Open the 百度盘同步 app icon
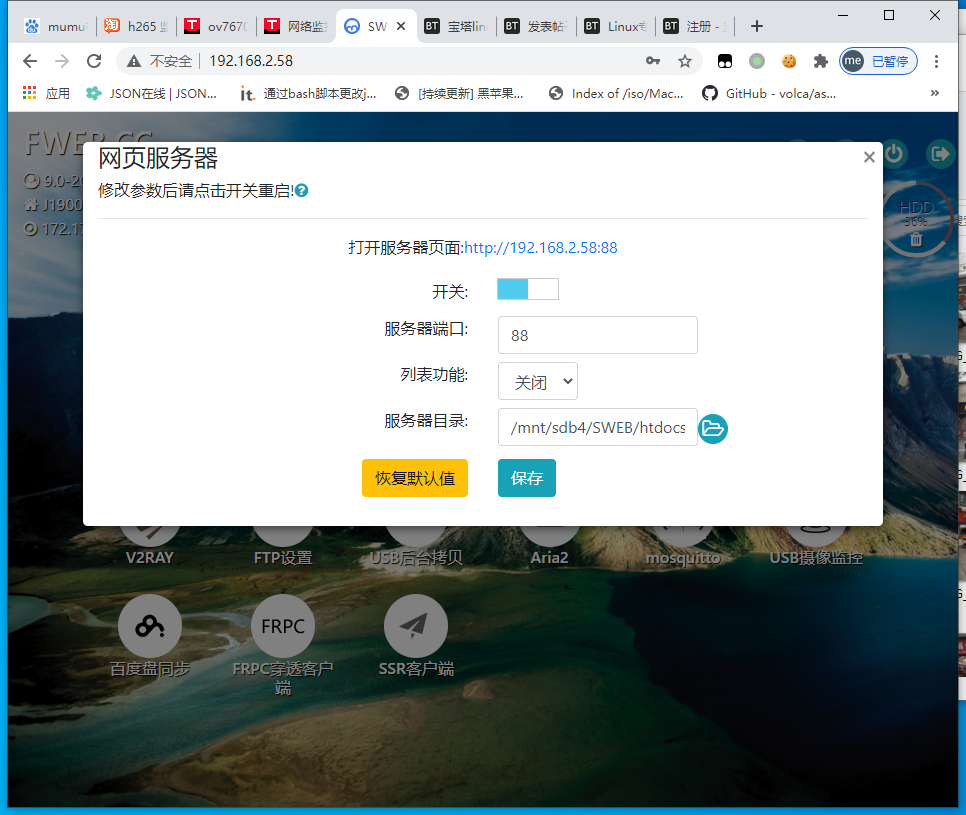The image size is (966, 815). point(150,626)
